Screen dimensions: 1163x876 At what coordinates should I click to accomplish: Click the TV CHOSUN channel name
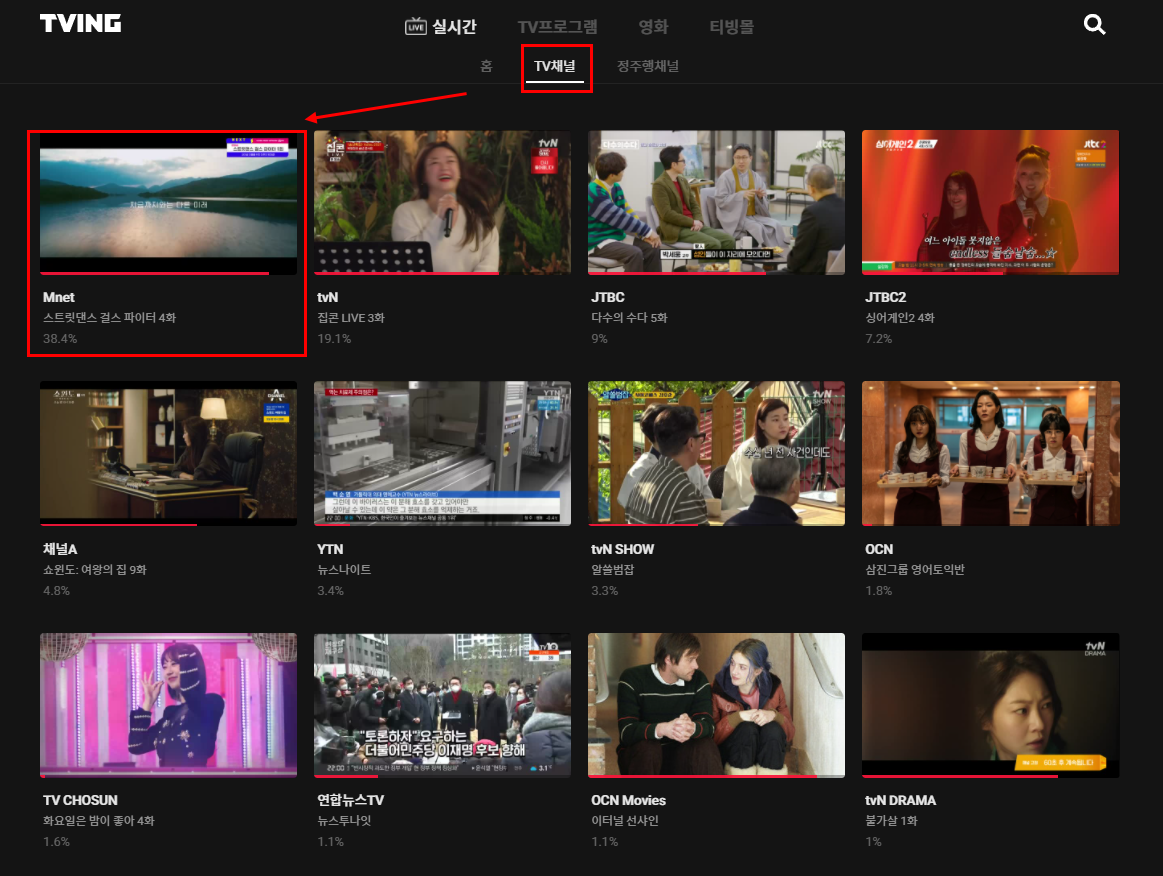[80, 800]
